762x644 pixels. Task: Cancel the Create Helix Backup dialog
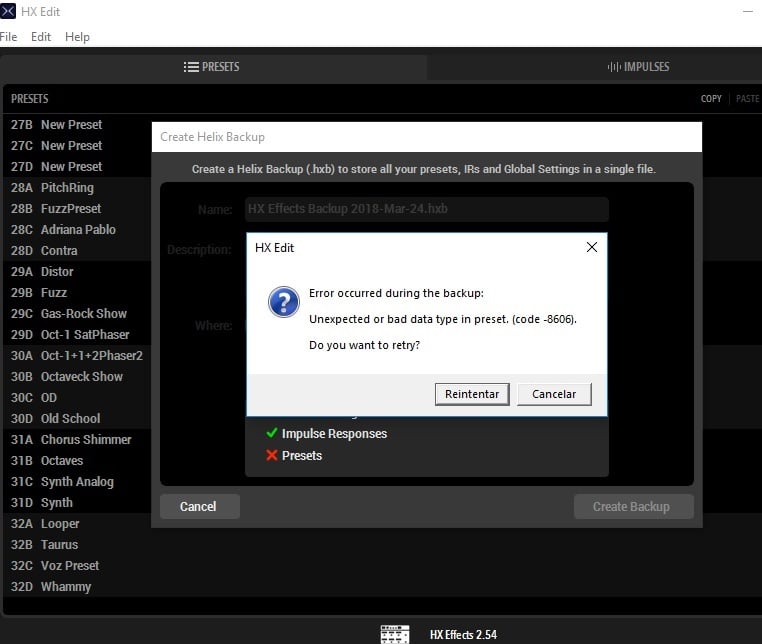point(199,506)
